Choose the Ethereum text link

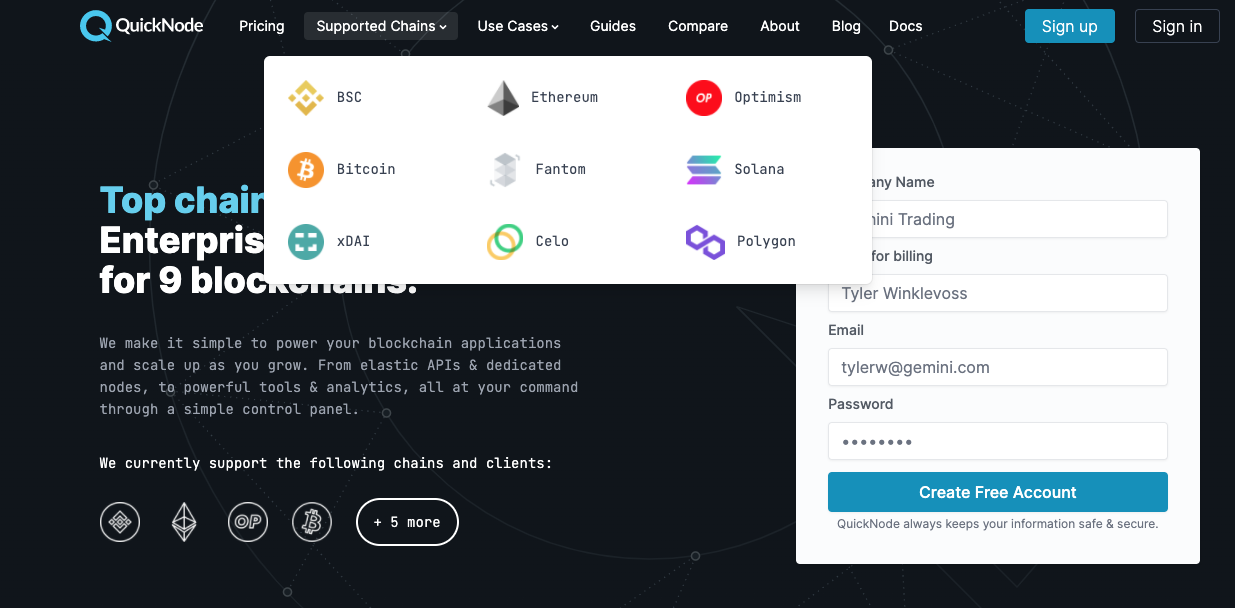564,97
